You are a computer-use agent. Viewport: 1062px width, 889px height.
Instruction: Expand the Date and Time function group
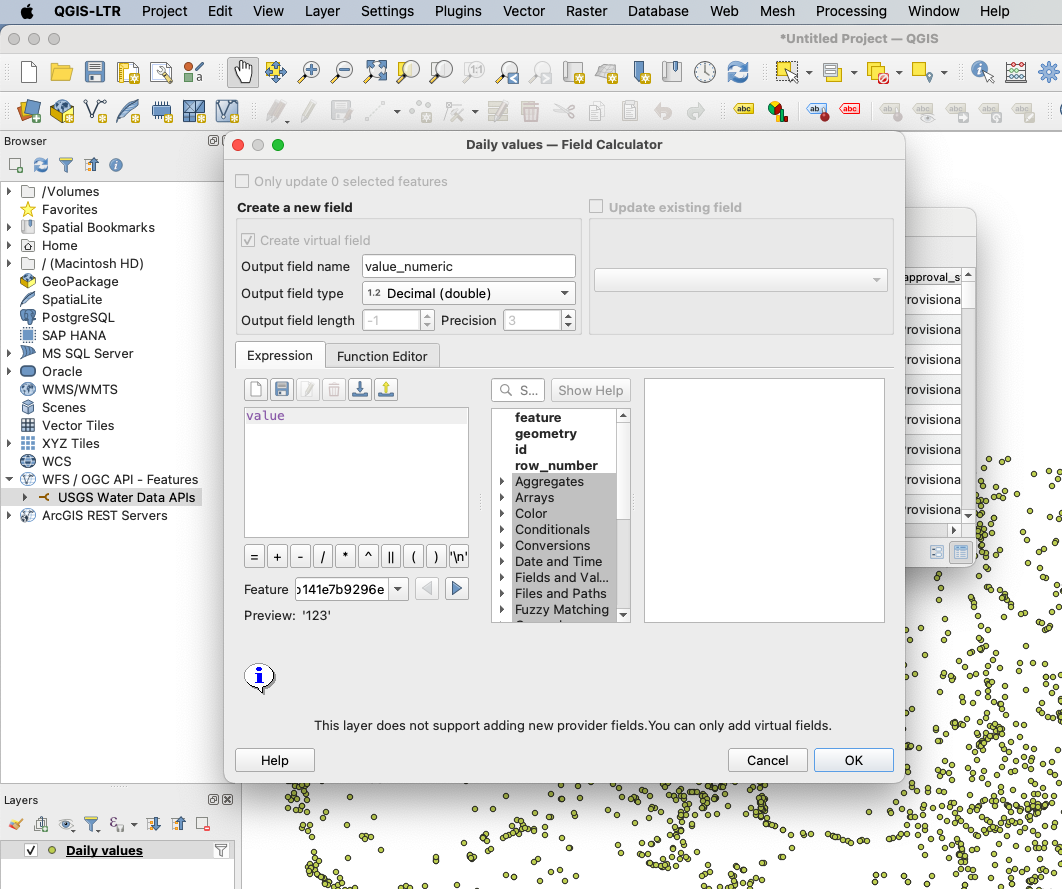(502, 561)
